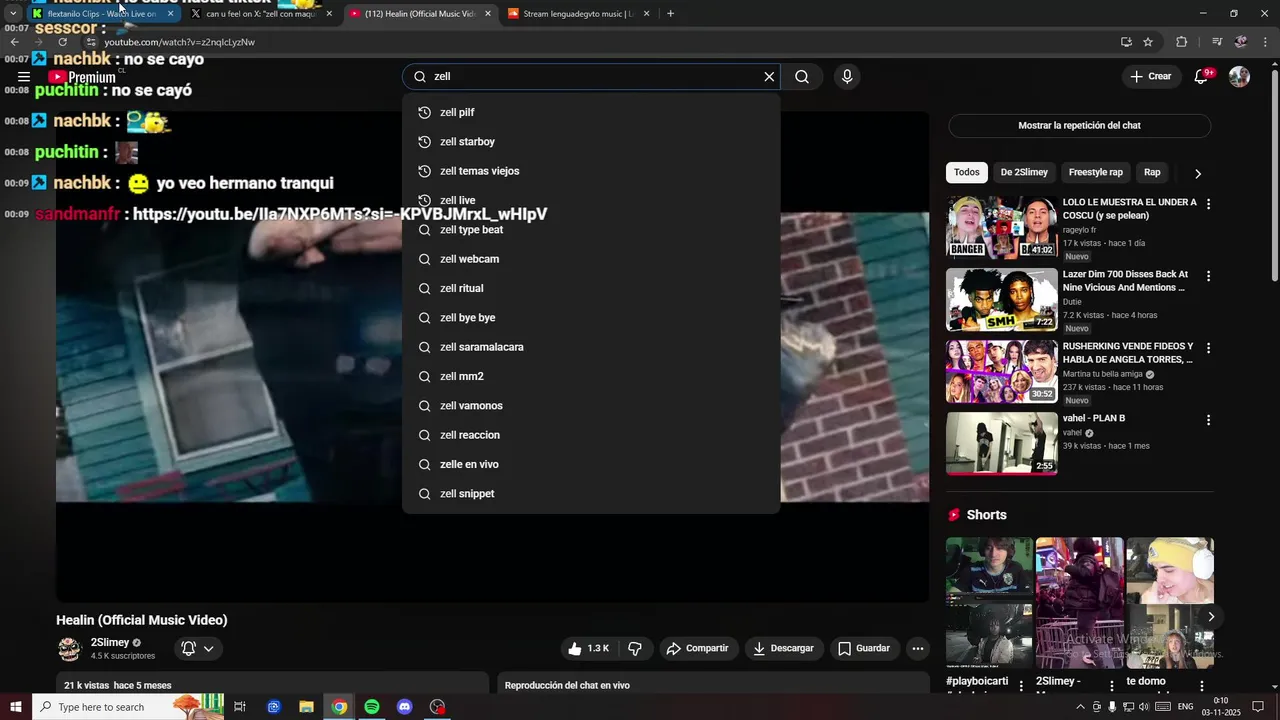Save video with Guardar button
The height and width of the screenshot is (720, 1280).
coord(864,649)
